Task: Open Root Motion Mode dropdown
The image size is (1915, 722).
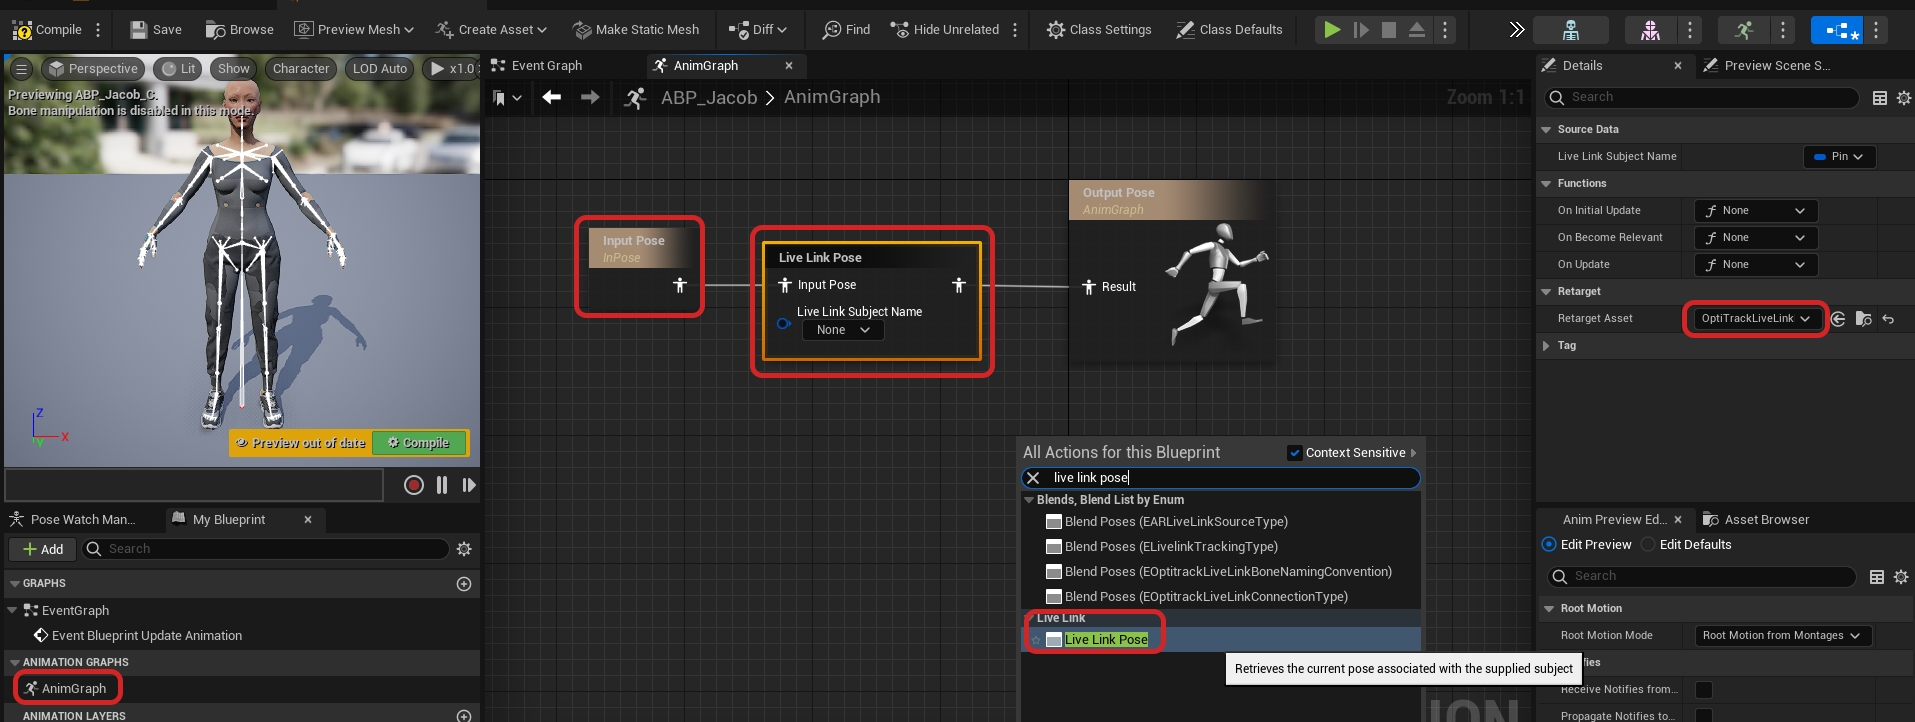Action: pos(1781,636)
